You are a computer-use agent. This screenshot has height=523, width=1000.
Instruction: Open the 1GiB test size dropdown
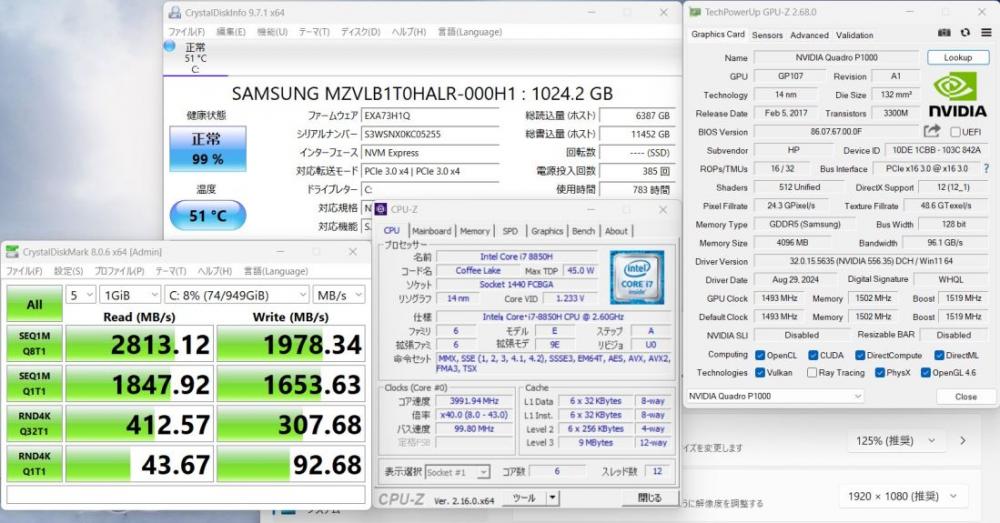[129, 295]
